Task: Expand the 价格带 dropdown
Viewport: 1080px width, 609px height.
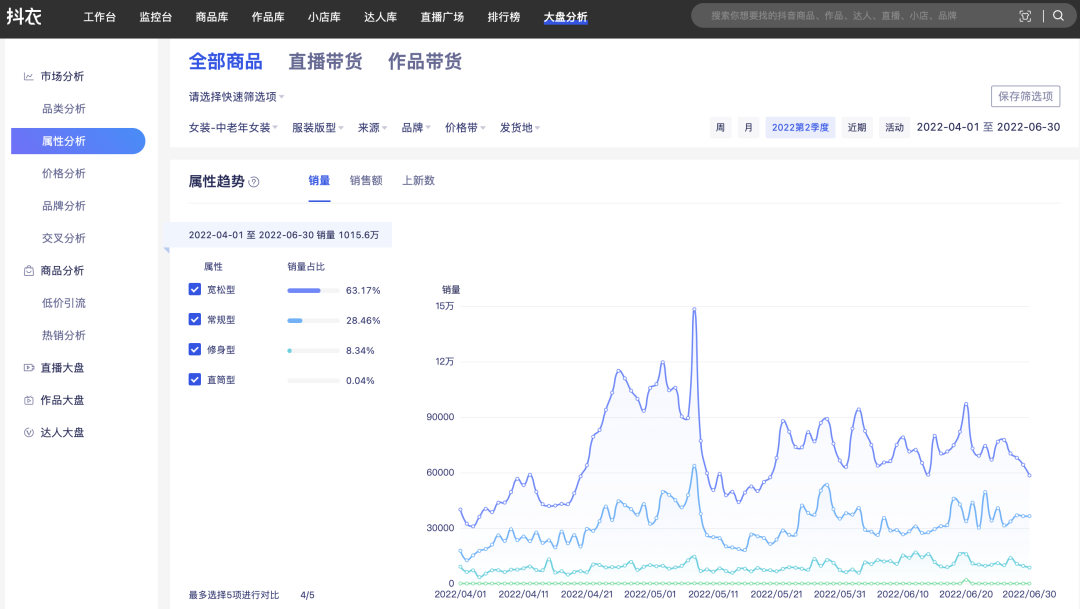Action: tap(465, 128)
